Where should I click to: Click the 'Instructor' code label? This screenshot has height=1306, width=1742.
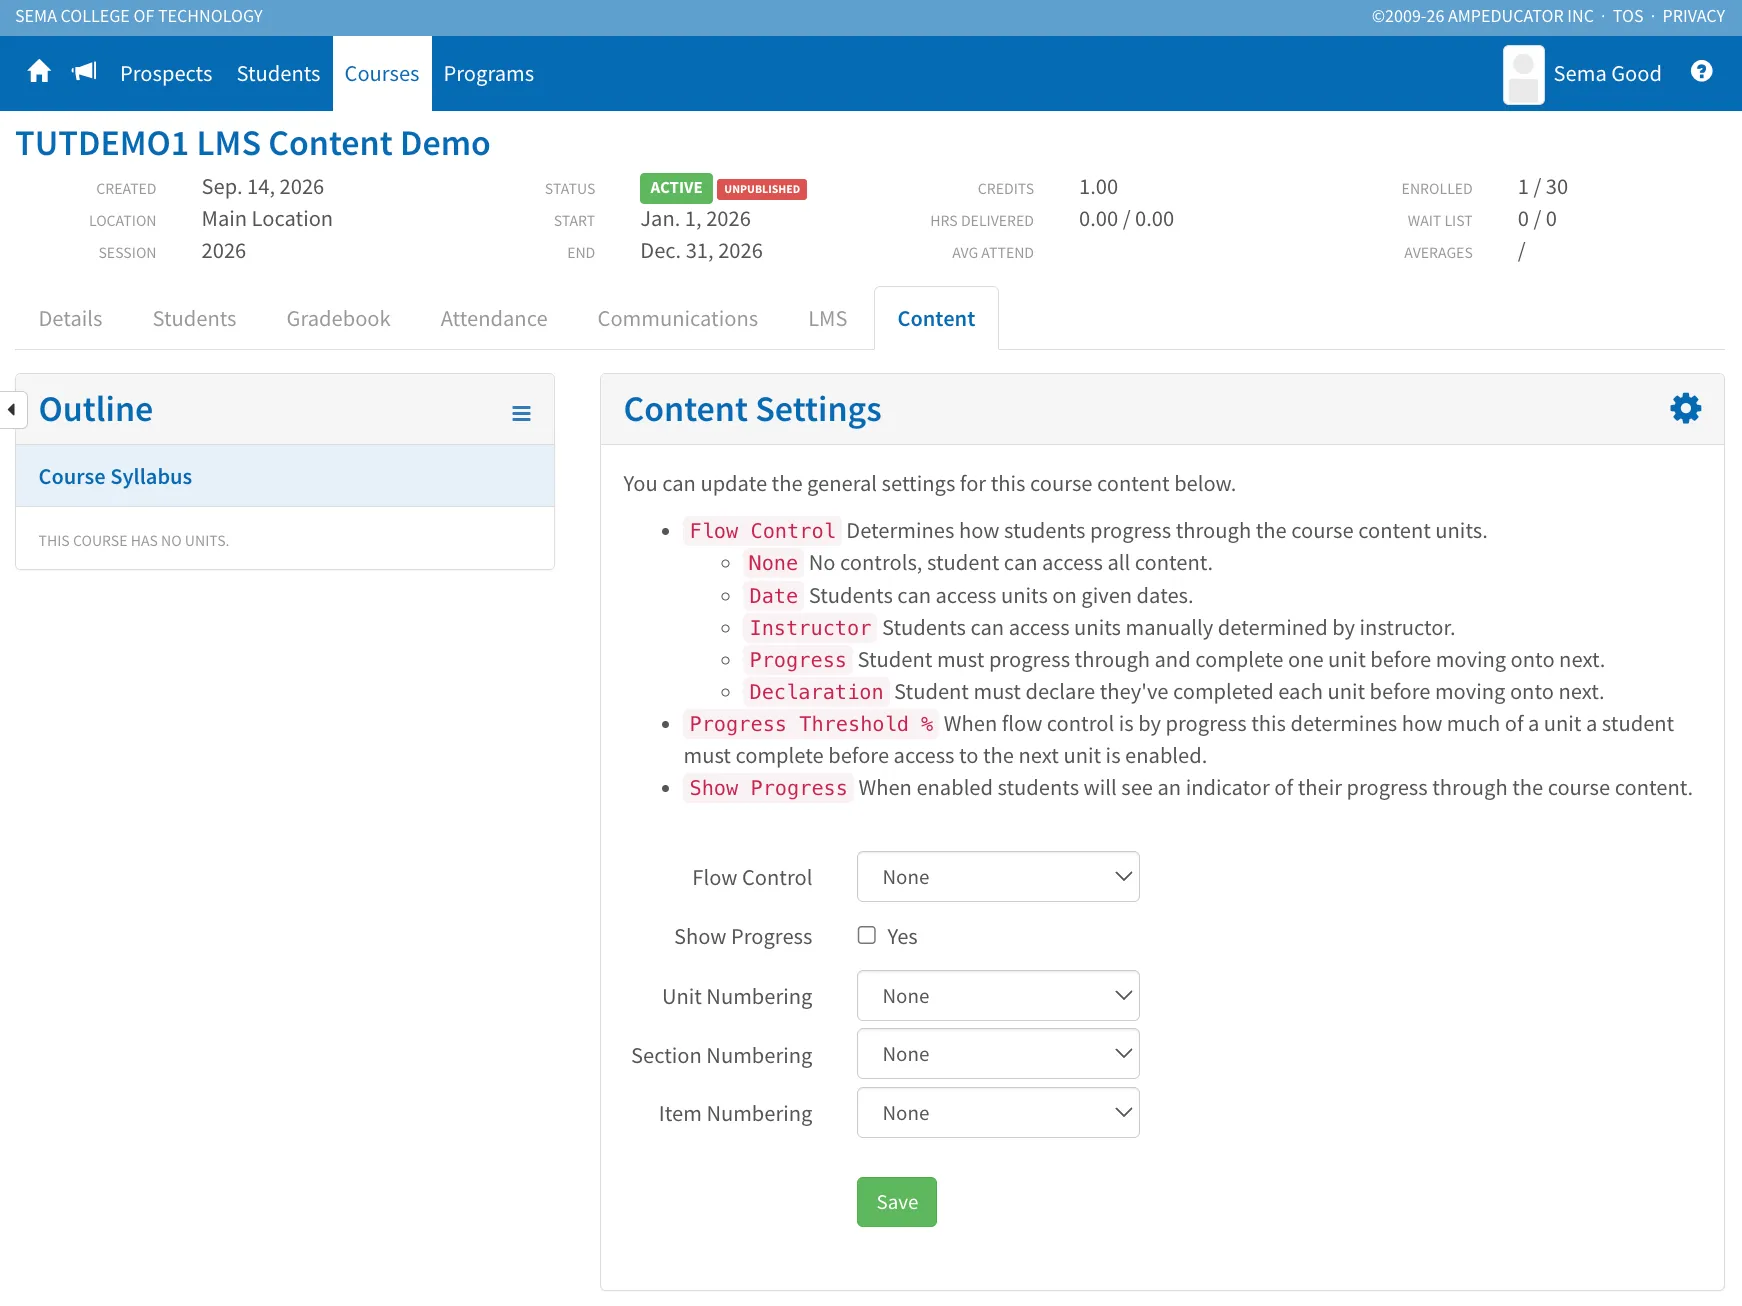click(810, 628)
